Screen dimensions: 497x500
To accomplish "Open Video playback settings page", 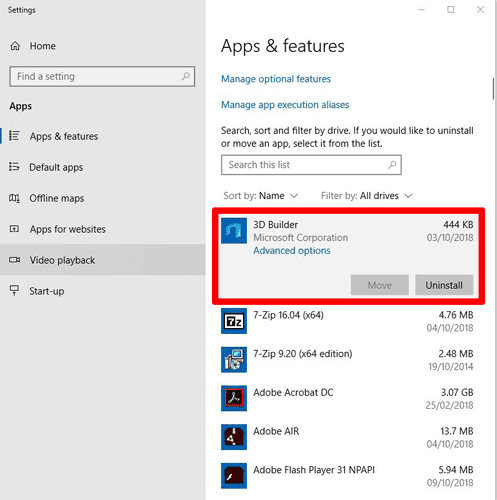I will pyautogui.click(x=103, y=260).
